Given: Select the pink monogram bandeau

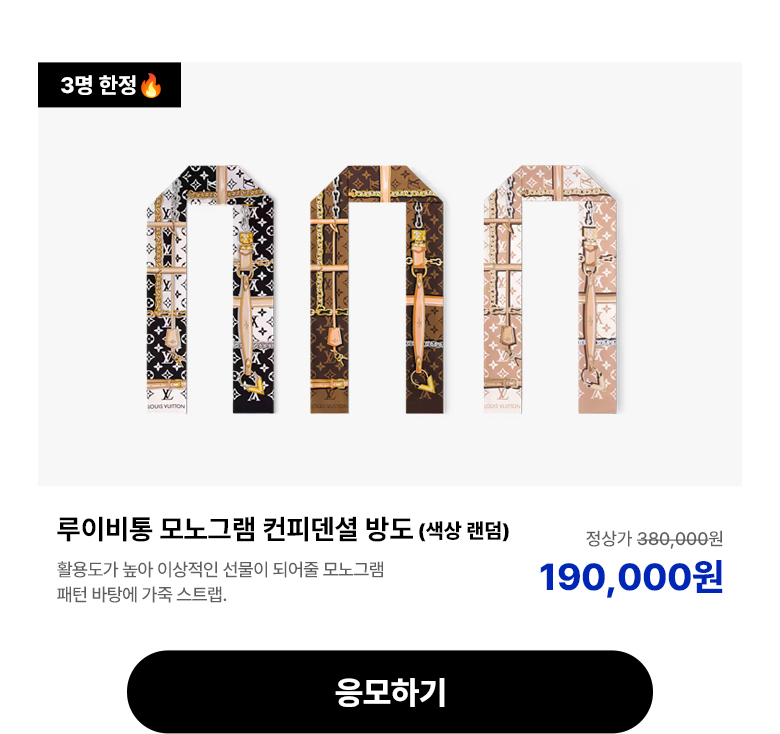Looking at the screenshot, I should [x=551, y=289].
